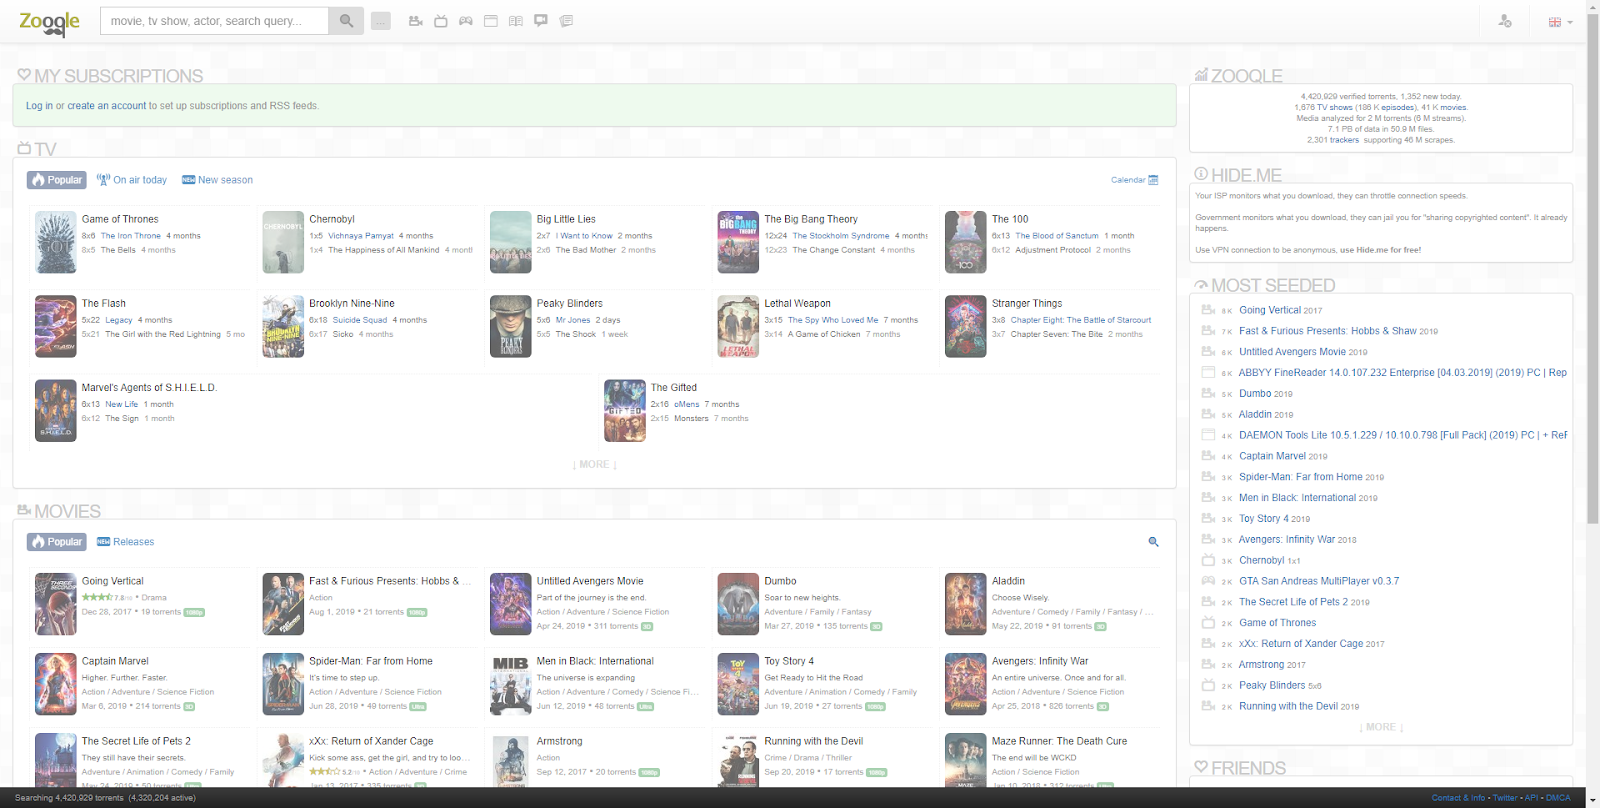The image size is (1600, 808).
Task: Click TV icon beside Peaky Blinders 5x6
Action: pos(1208,685)
